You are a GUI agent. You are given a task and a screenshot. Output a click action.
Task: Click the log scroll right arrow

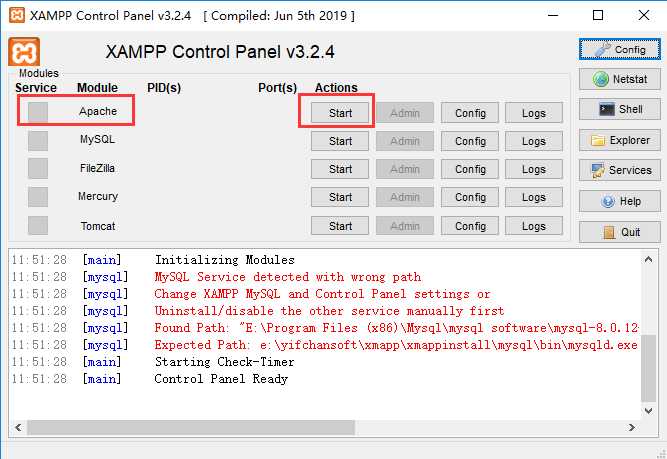pos(632,427)
